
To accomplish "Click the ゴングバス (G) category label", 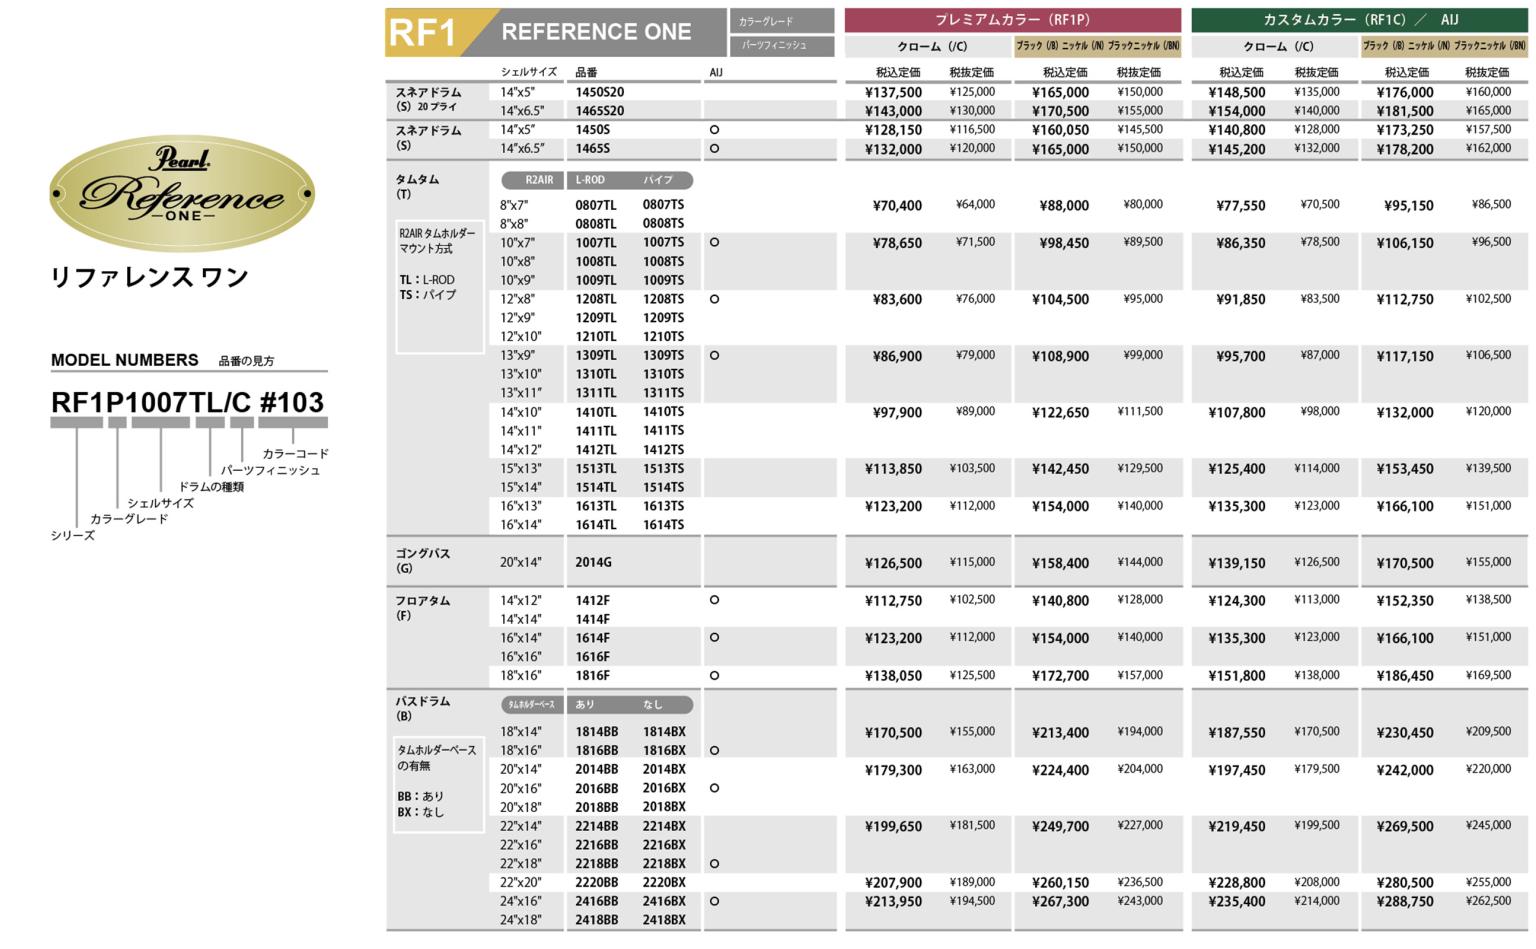I will pos(423,560).
